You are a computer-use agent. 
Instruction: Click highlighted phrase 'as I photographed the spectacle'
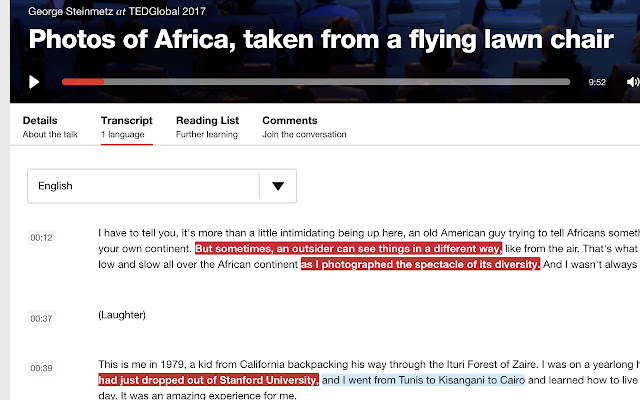pos(387,264)
